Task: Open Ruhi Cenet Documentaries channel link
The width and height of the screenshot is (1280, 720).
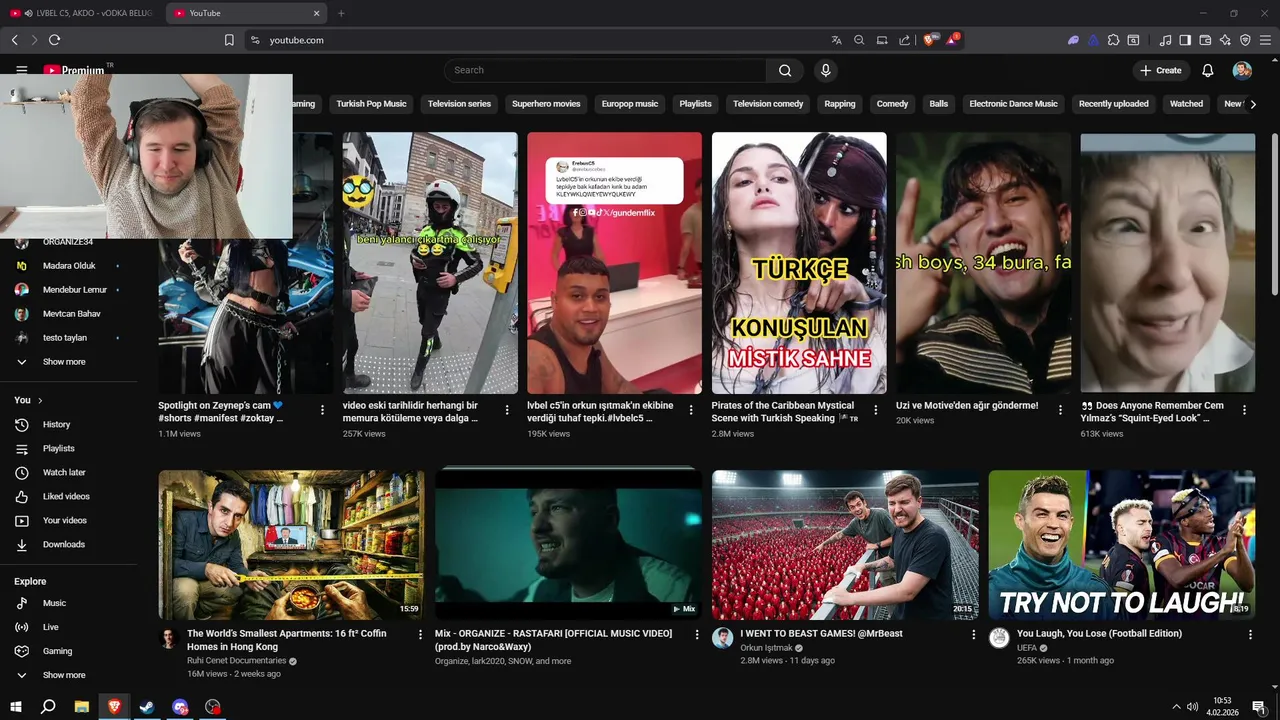Action: [x=236, y=661]
